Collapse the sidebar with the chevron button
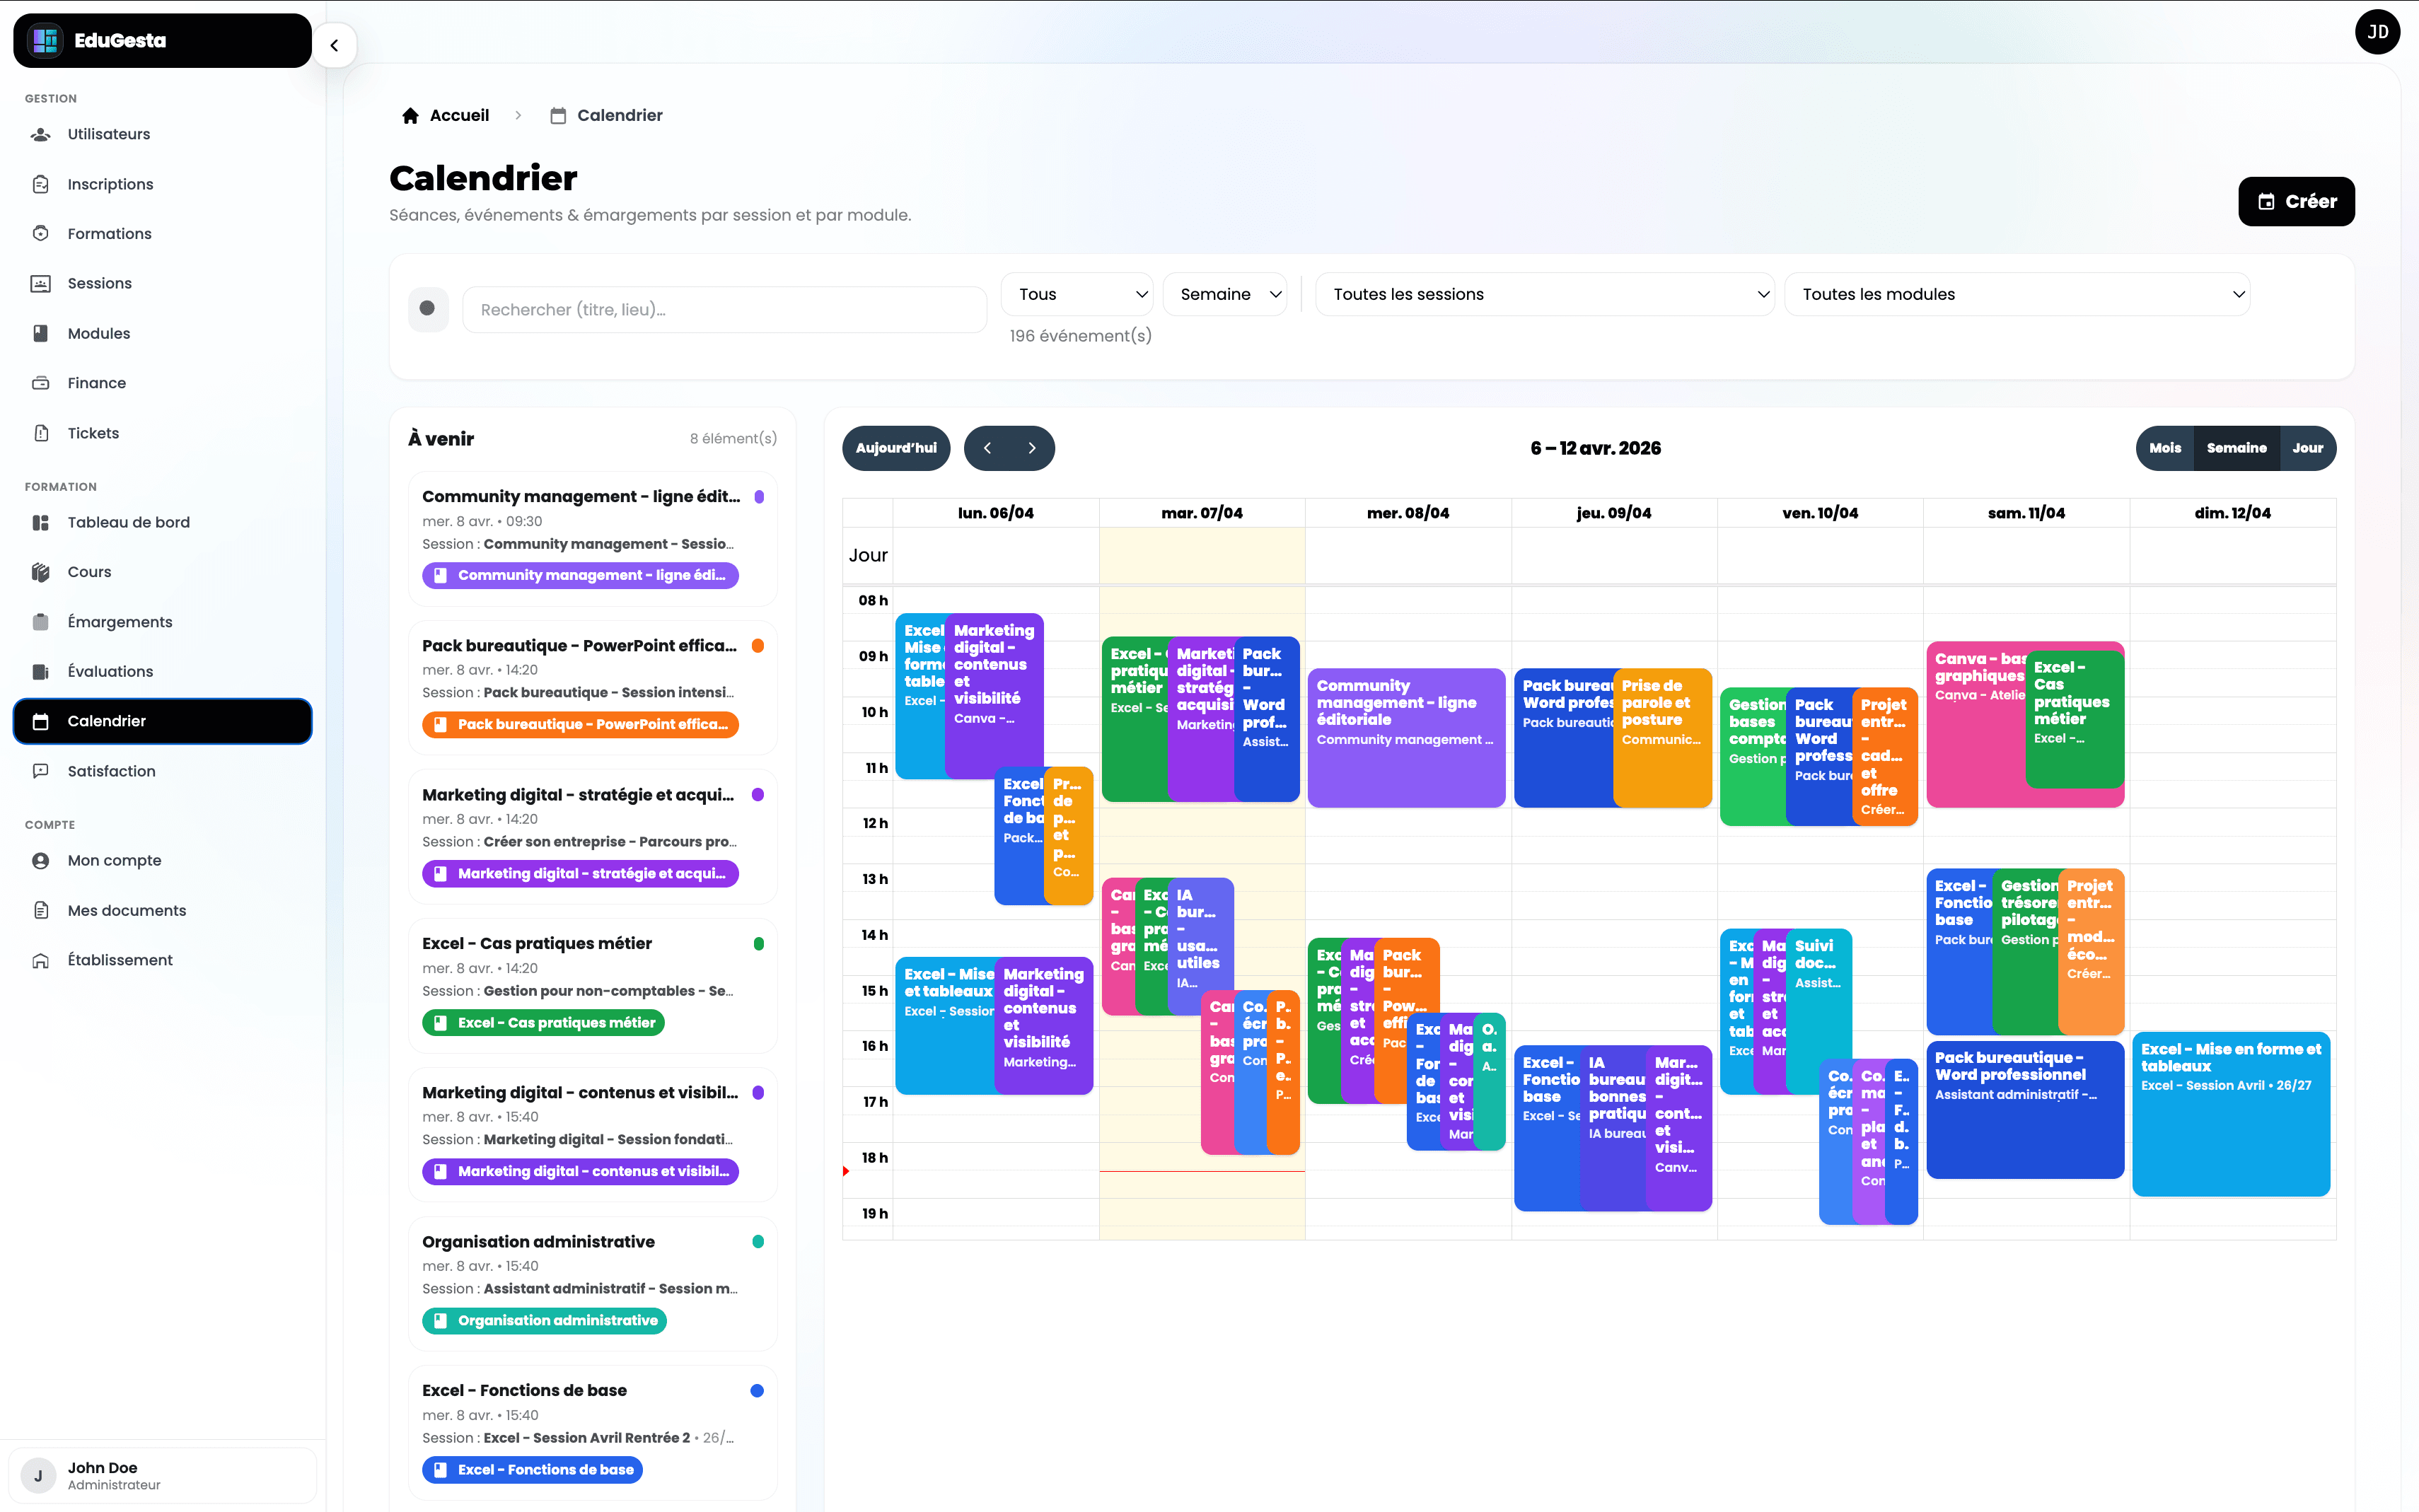Viewport: 2419px width, 1512px height. (335, 45)
